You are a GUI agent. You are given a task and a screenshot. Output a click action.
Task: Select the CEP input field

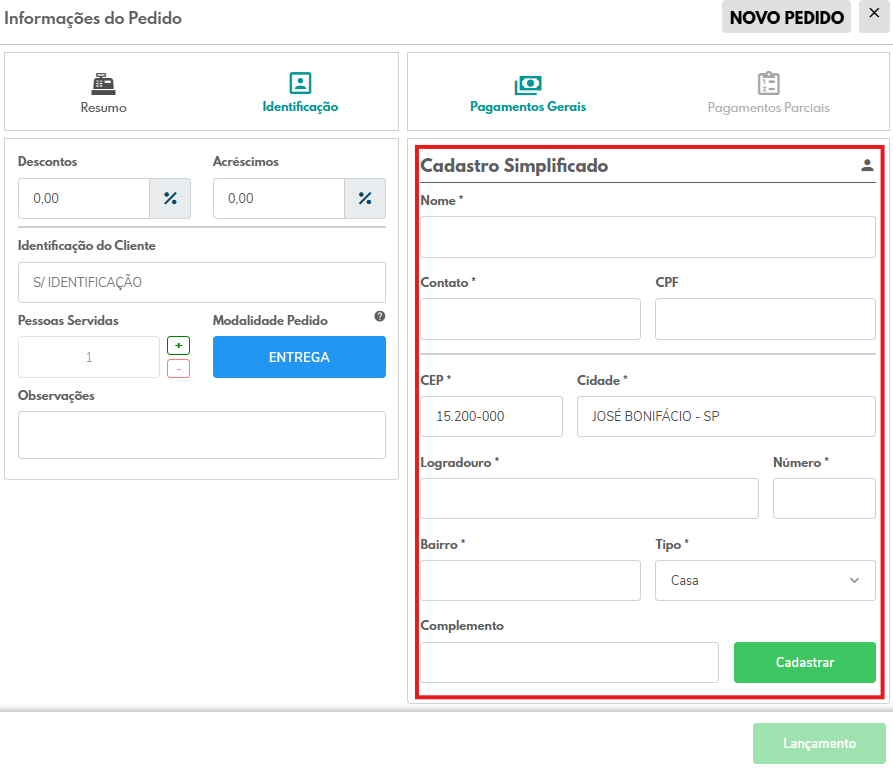click(x=491, y=416)
